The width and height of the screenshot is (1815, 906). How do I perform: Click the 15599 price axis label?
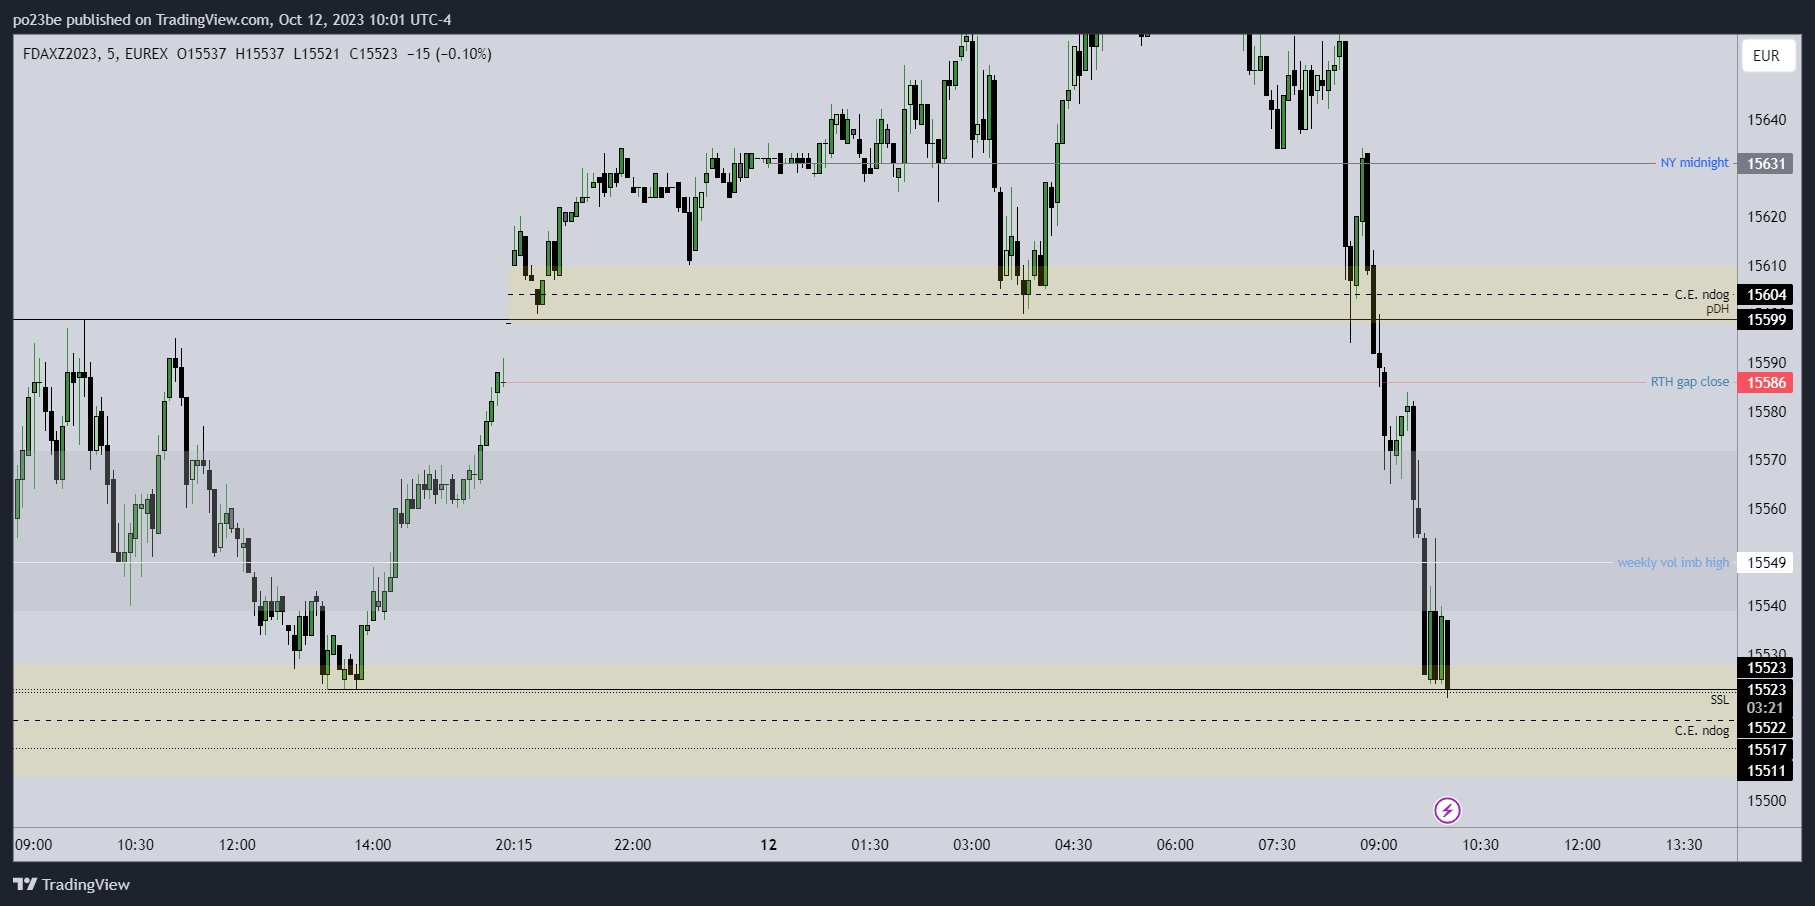click(x=1765, y=320)
